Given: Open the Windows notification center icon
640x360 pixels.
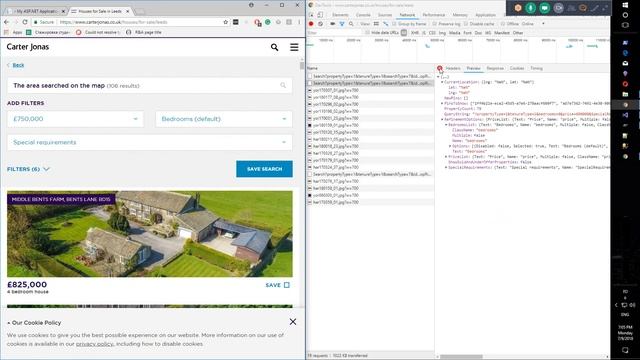Looking at the screenshot, I should click(x=625, y=350).
